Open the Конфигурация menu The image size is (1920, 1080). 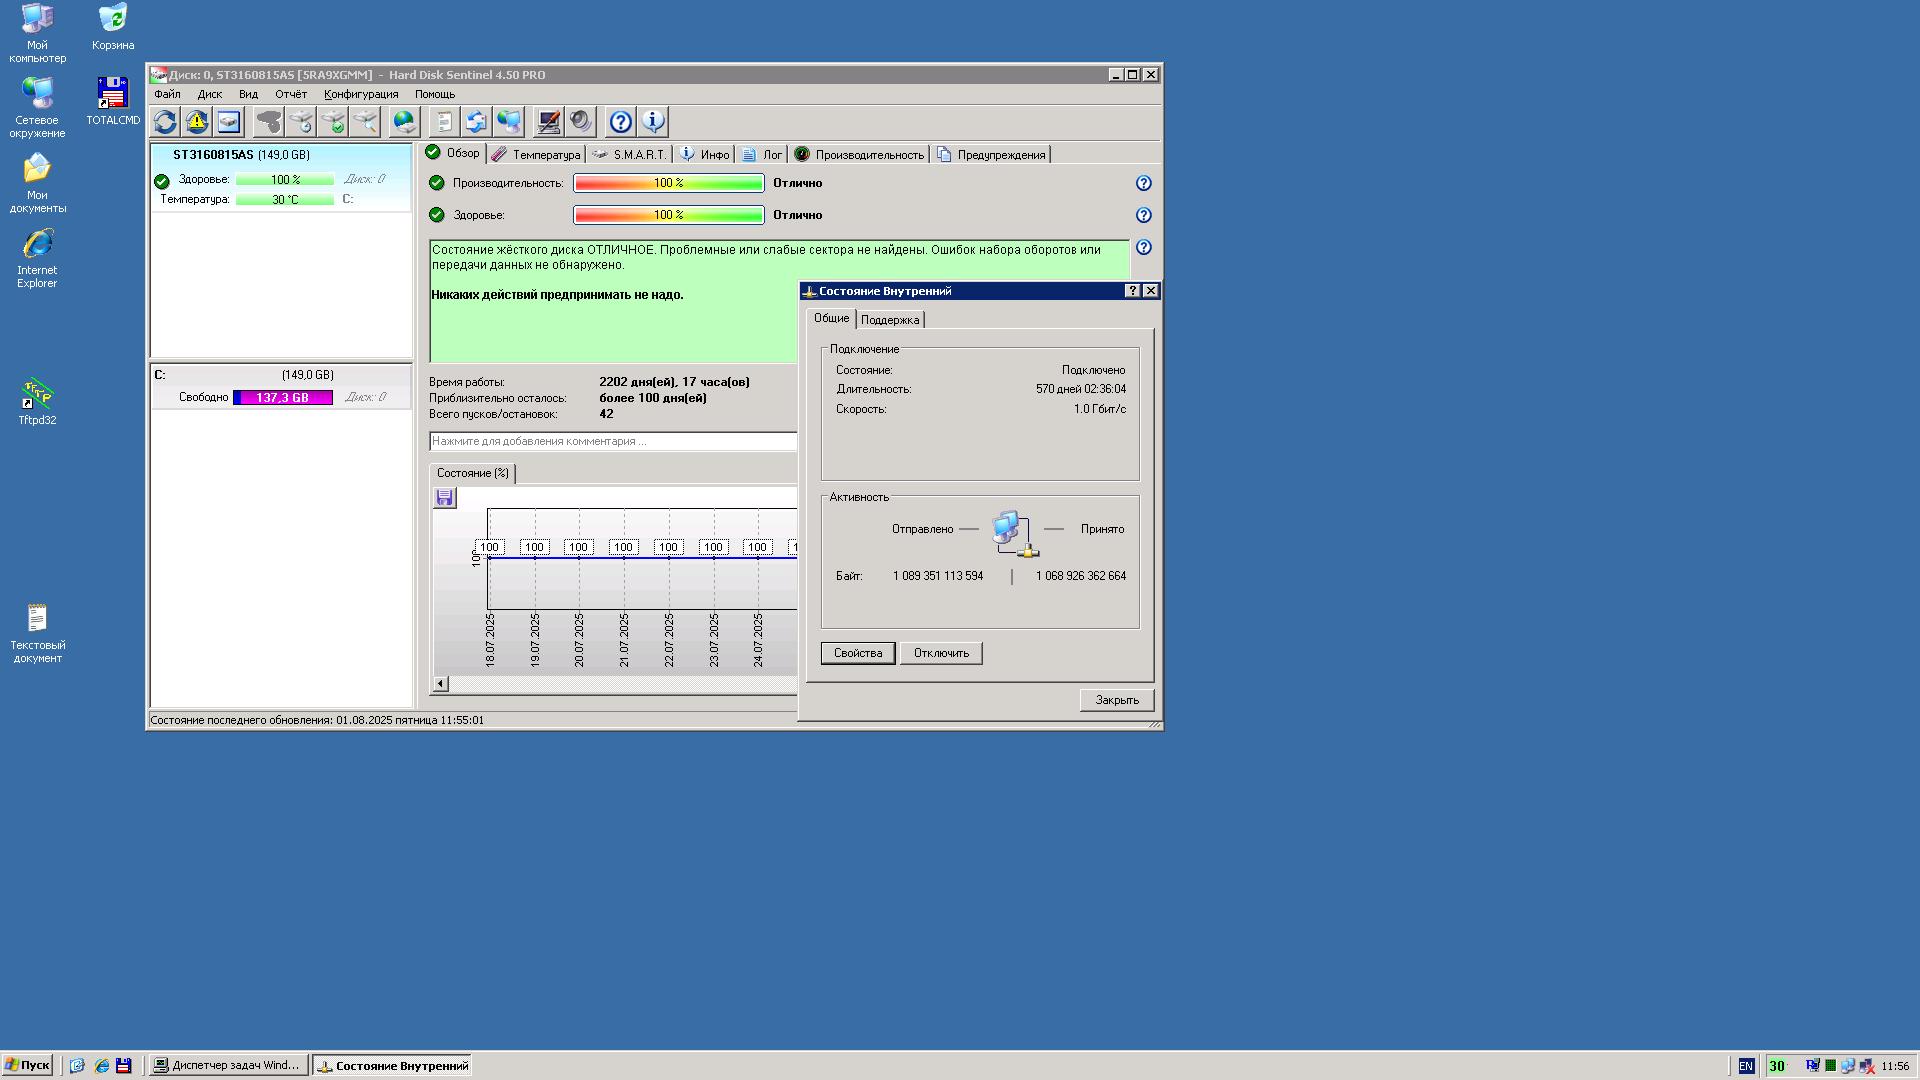tap(361, 94)
